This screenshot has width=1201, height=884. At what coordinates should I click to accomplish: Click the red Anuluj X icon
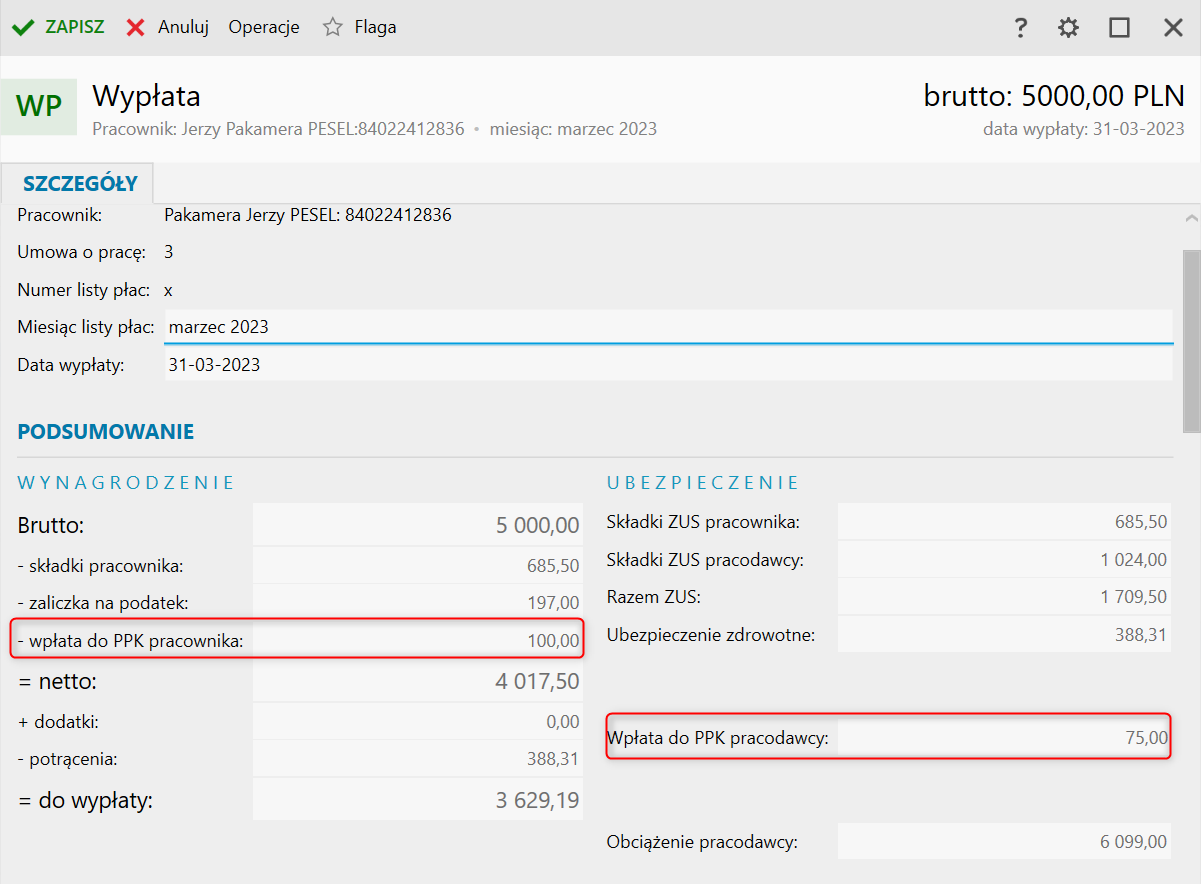point(136,28)
